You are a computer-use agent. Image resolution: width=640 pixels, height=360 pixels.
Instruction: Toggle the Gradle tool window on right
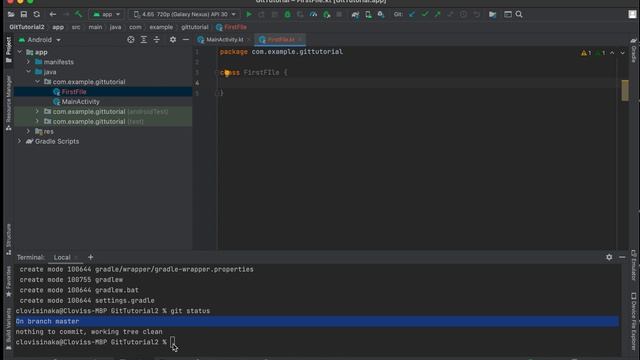633,50
